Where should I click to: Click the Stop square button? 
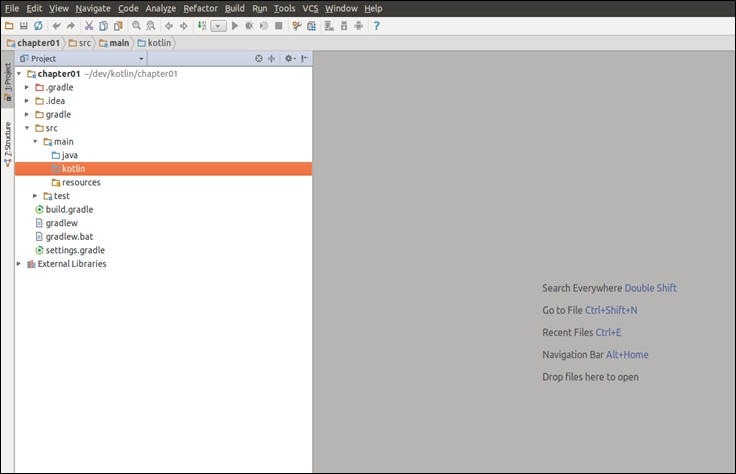click(278, 26)
